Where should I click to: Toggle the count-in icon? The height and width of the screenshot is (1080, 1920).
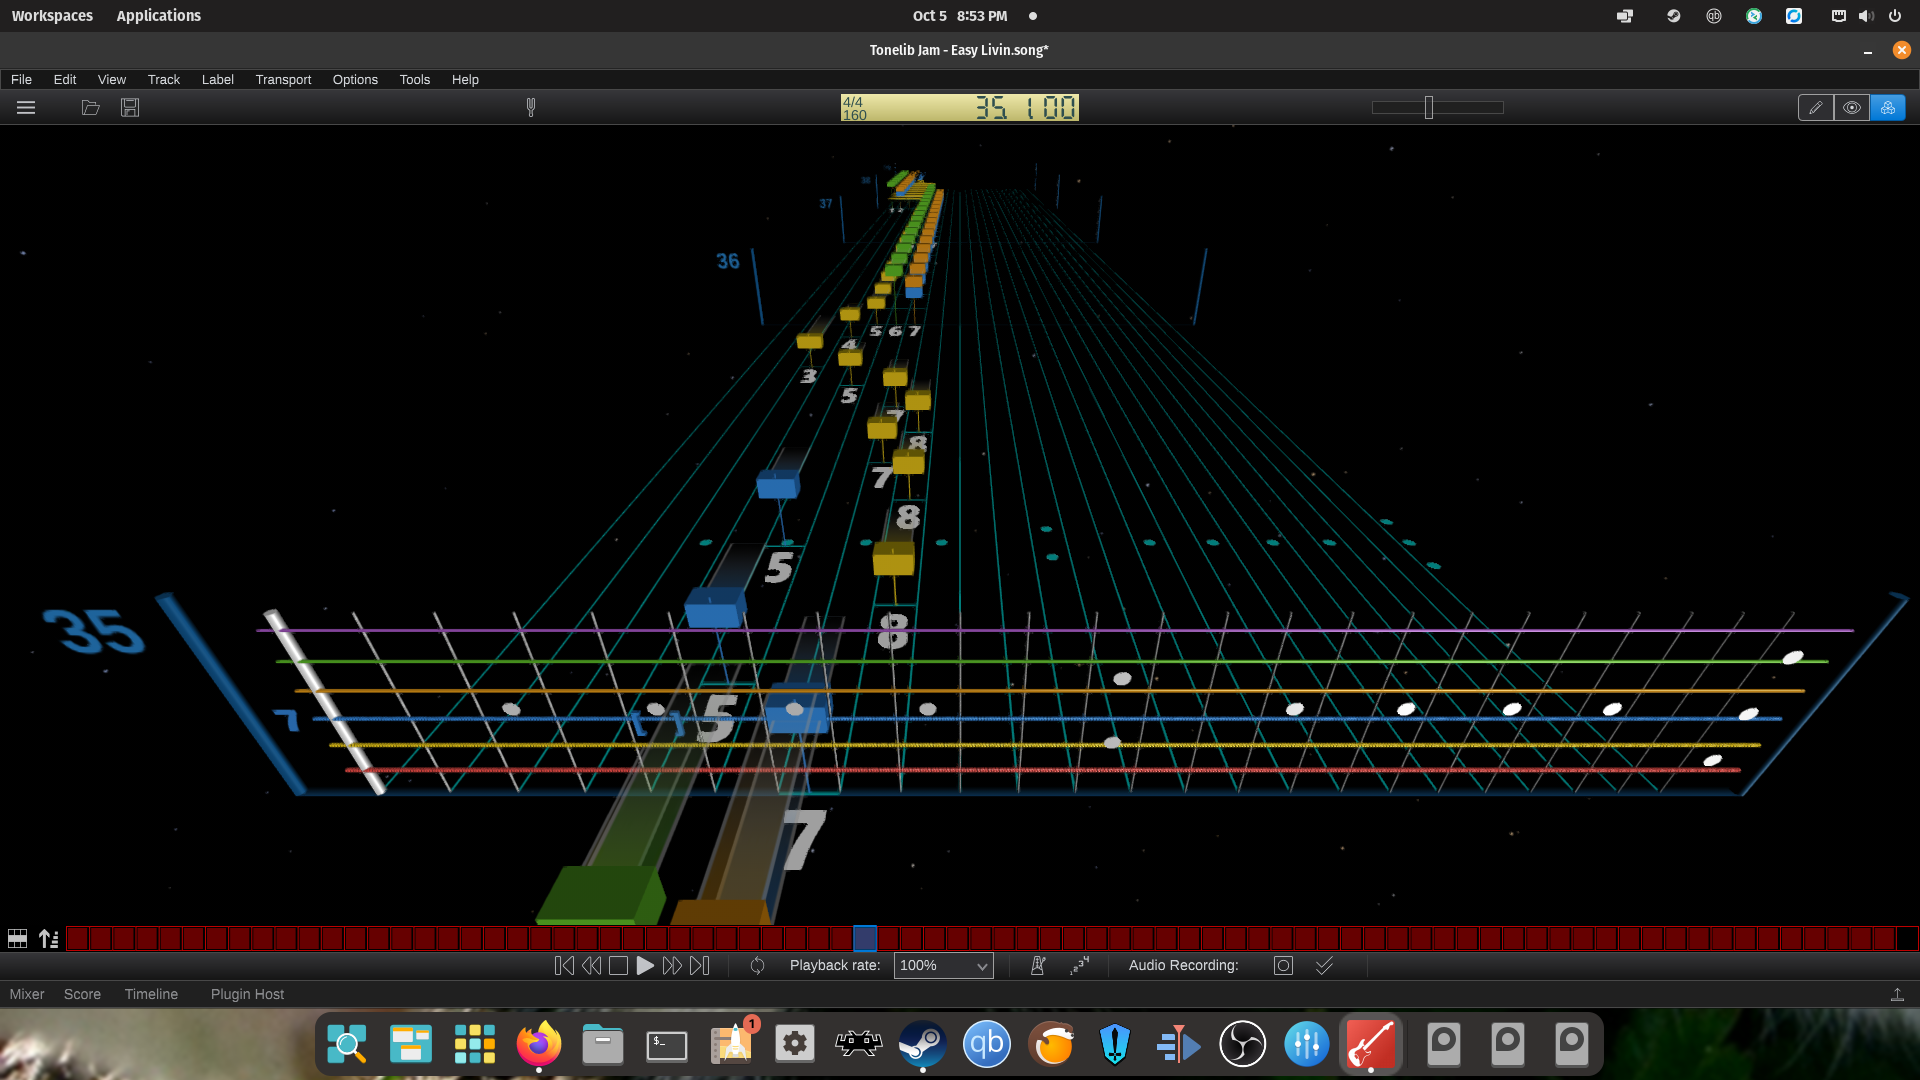coord(1079,965)
